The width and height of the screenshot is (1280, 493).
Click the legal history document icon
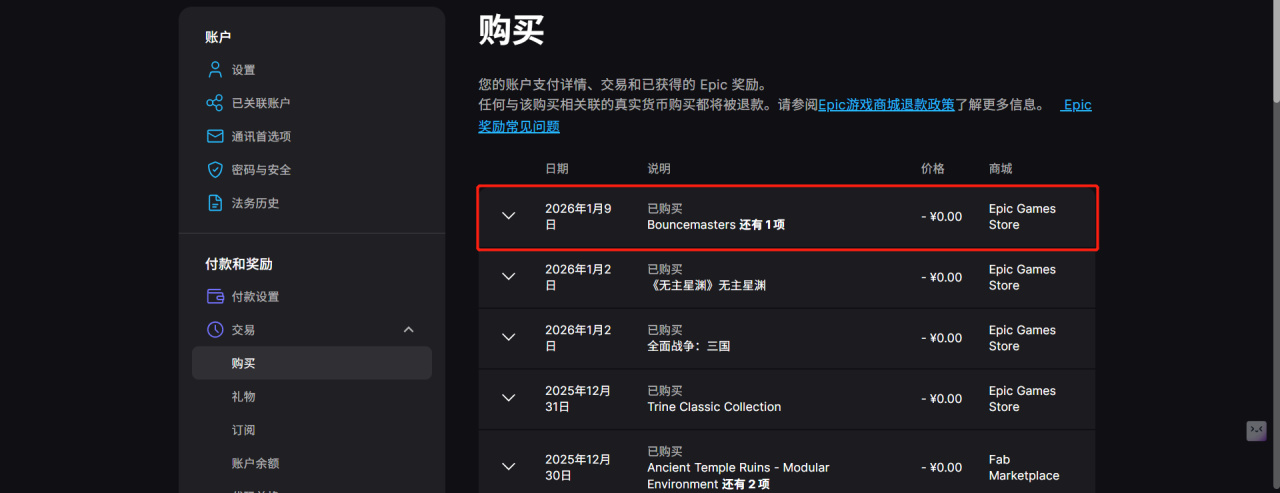[x=215, y=203]
